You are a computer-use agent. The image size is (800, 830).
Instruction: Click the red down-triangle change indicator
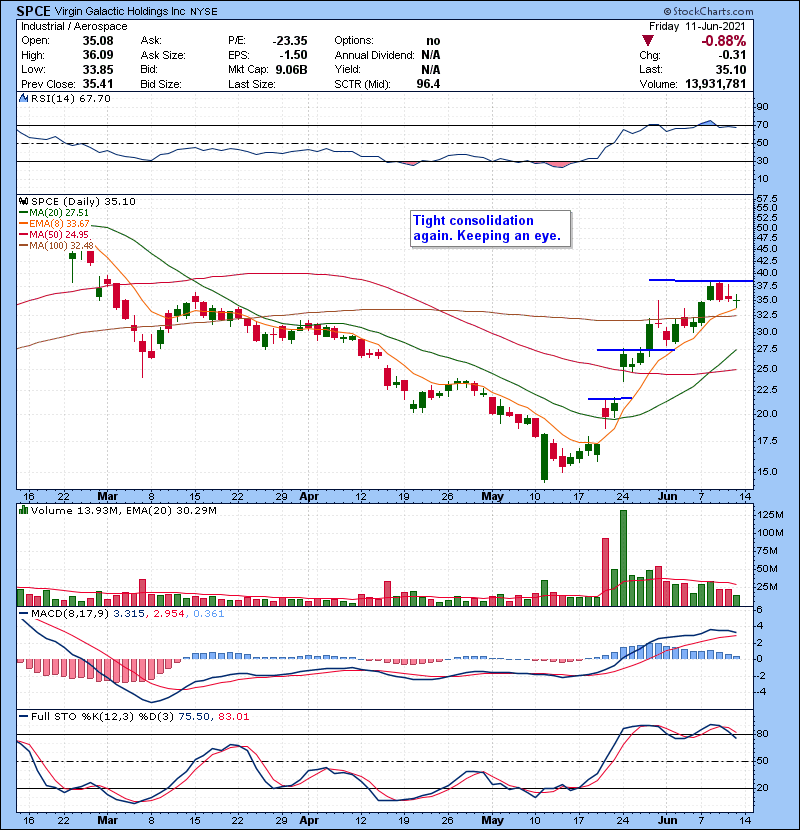pos(648,41)
